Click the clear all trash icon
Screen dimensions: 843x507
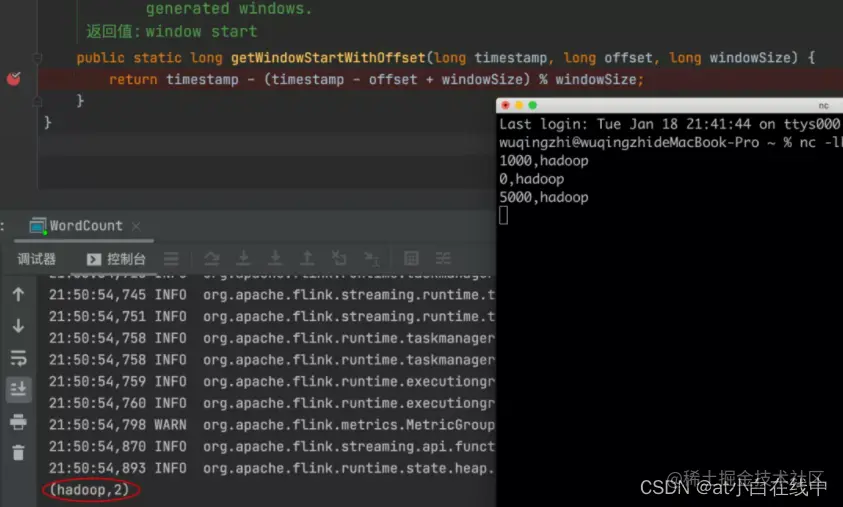point(18,453)
